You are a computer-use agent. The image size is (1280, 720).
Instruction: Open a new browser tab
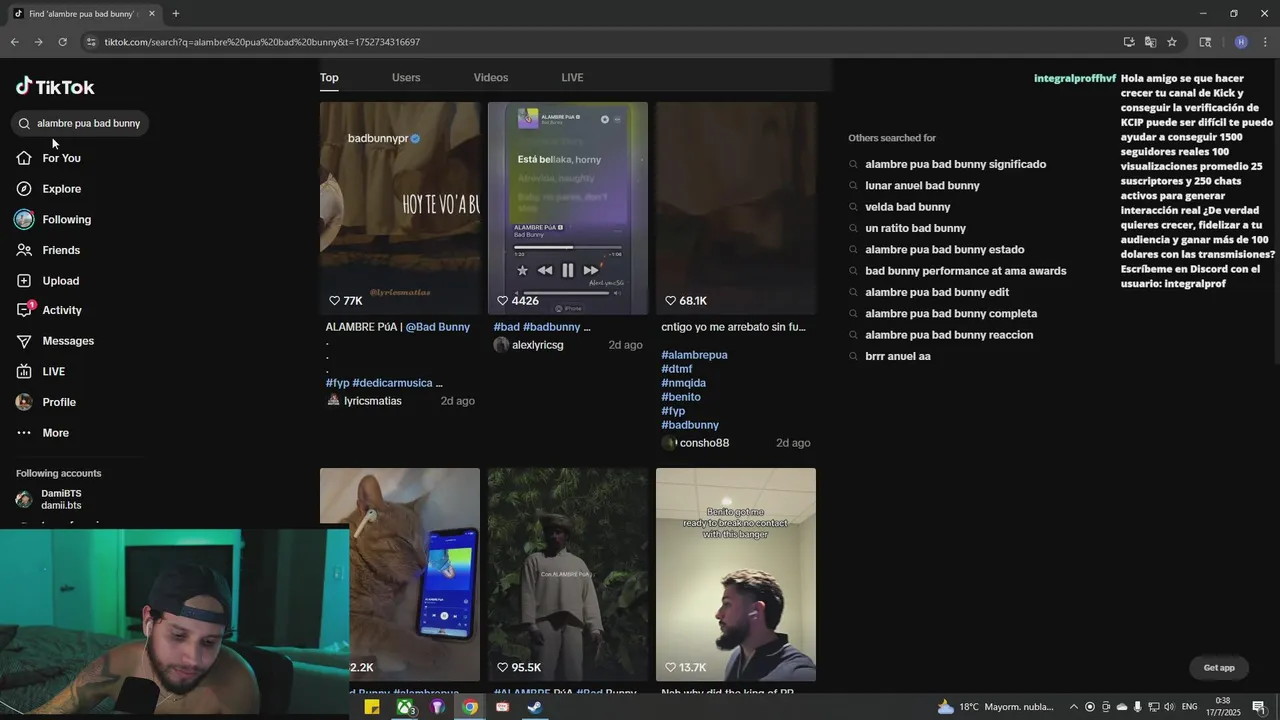pos(176,14)
